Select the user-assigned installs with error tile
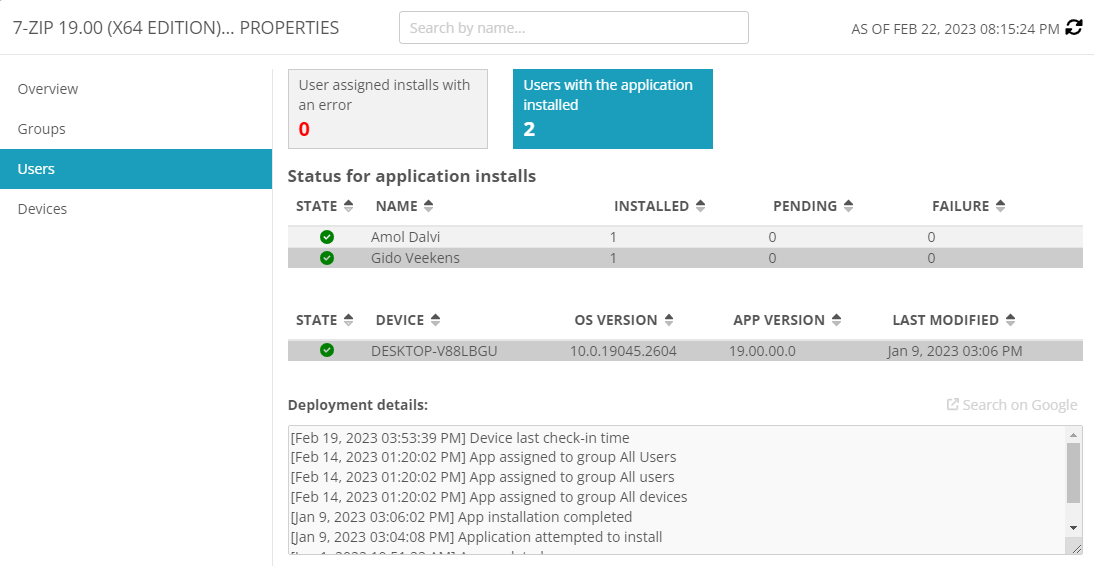 [x=387, y=108]
